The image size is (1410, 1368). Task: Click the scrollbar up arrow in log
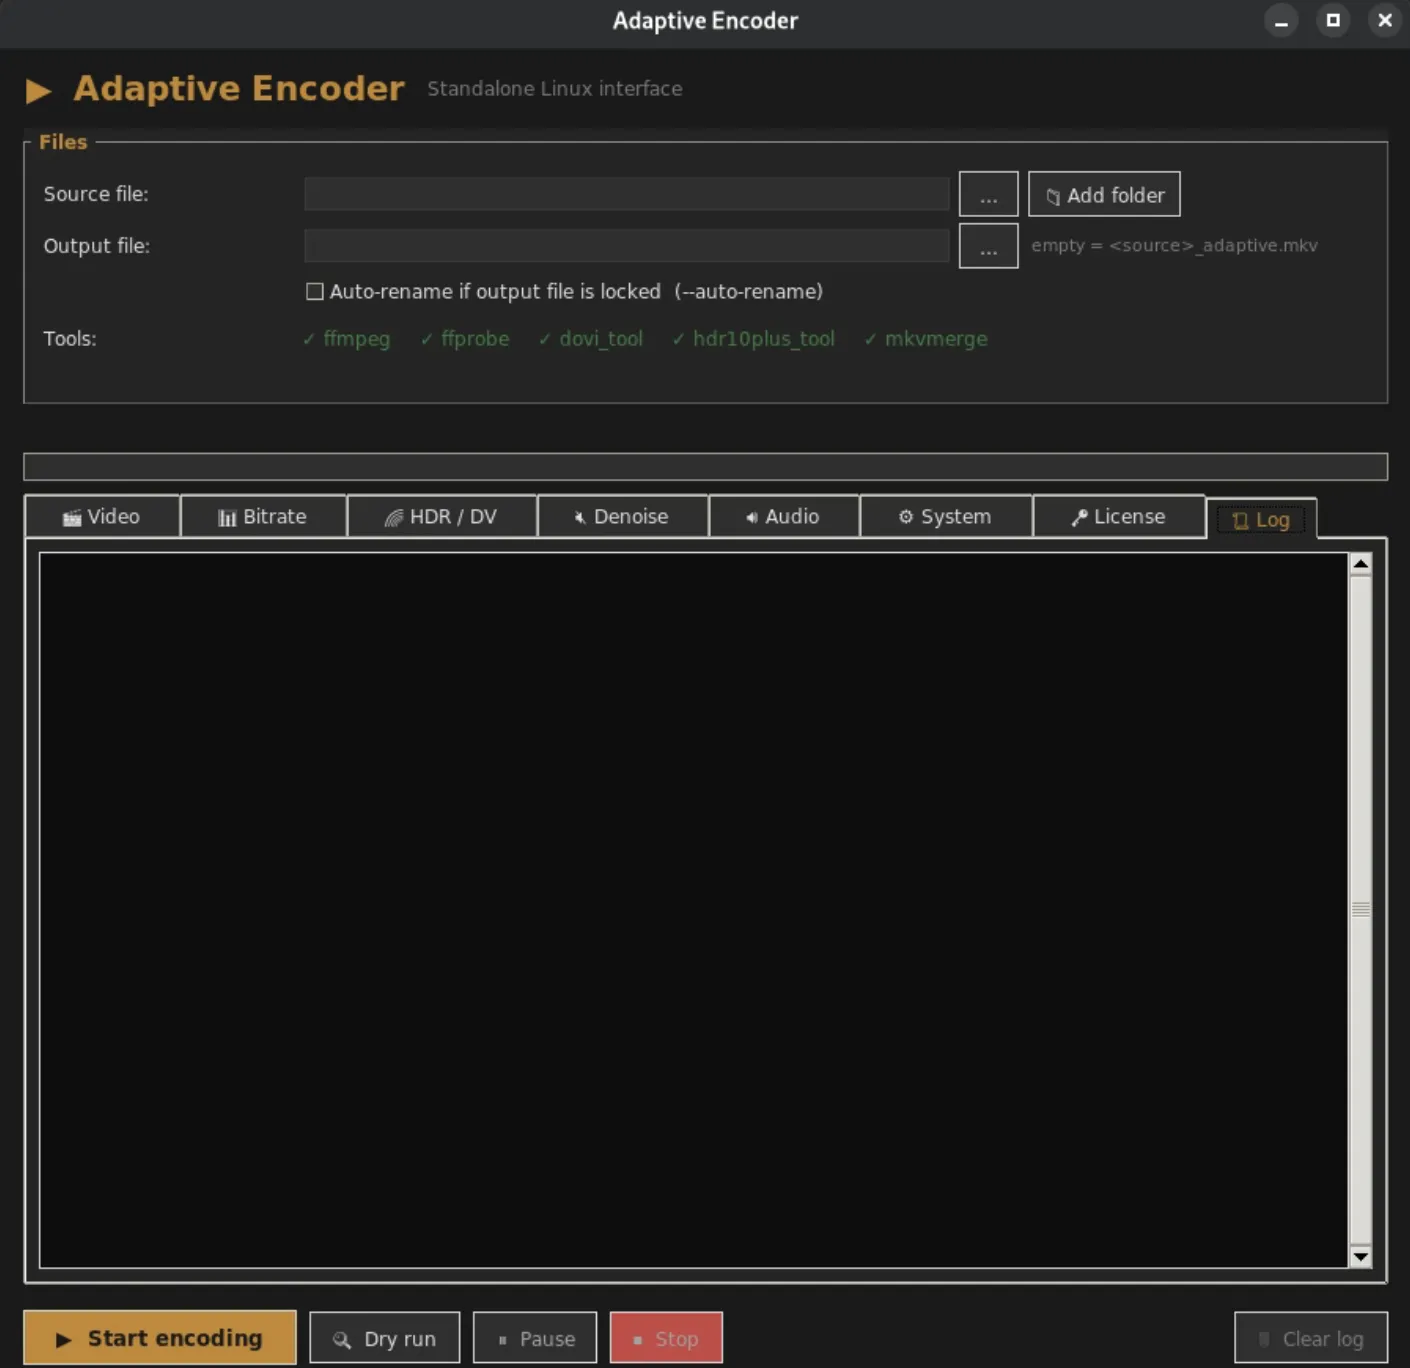1360,564
